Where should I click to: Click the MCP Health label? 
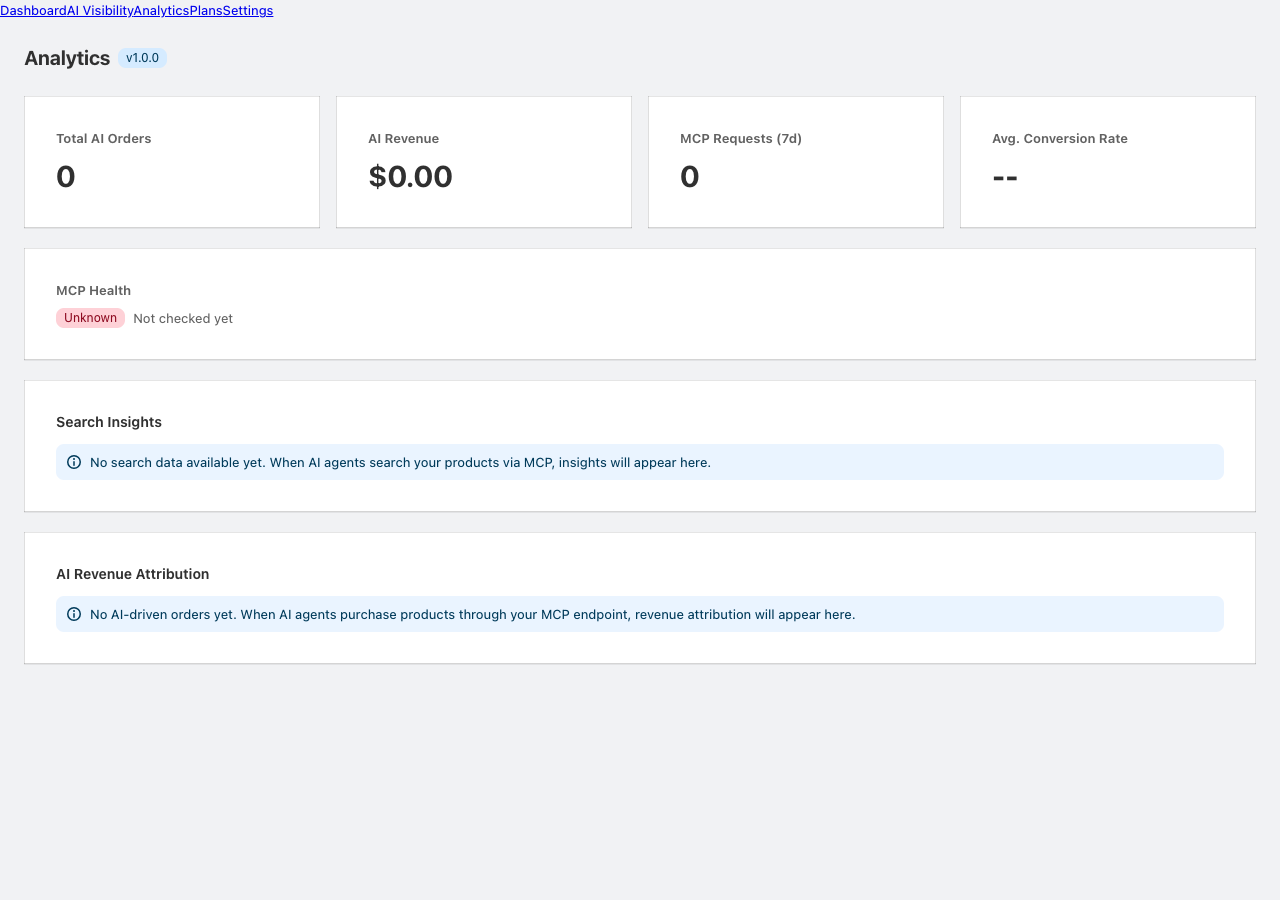pyautogui.click(x=94, y=291)
